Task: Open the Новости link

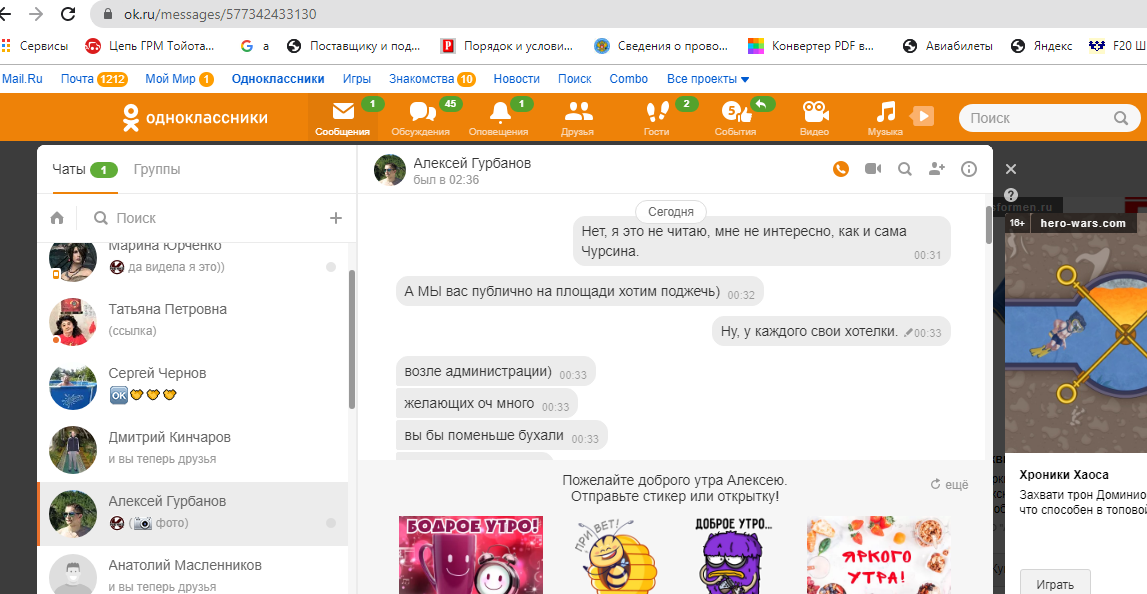Action: [516, 79]
